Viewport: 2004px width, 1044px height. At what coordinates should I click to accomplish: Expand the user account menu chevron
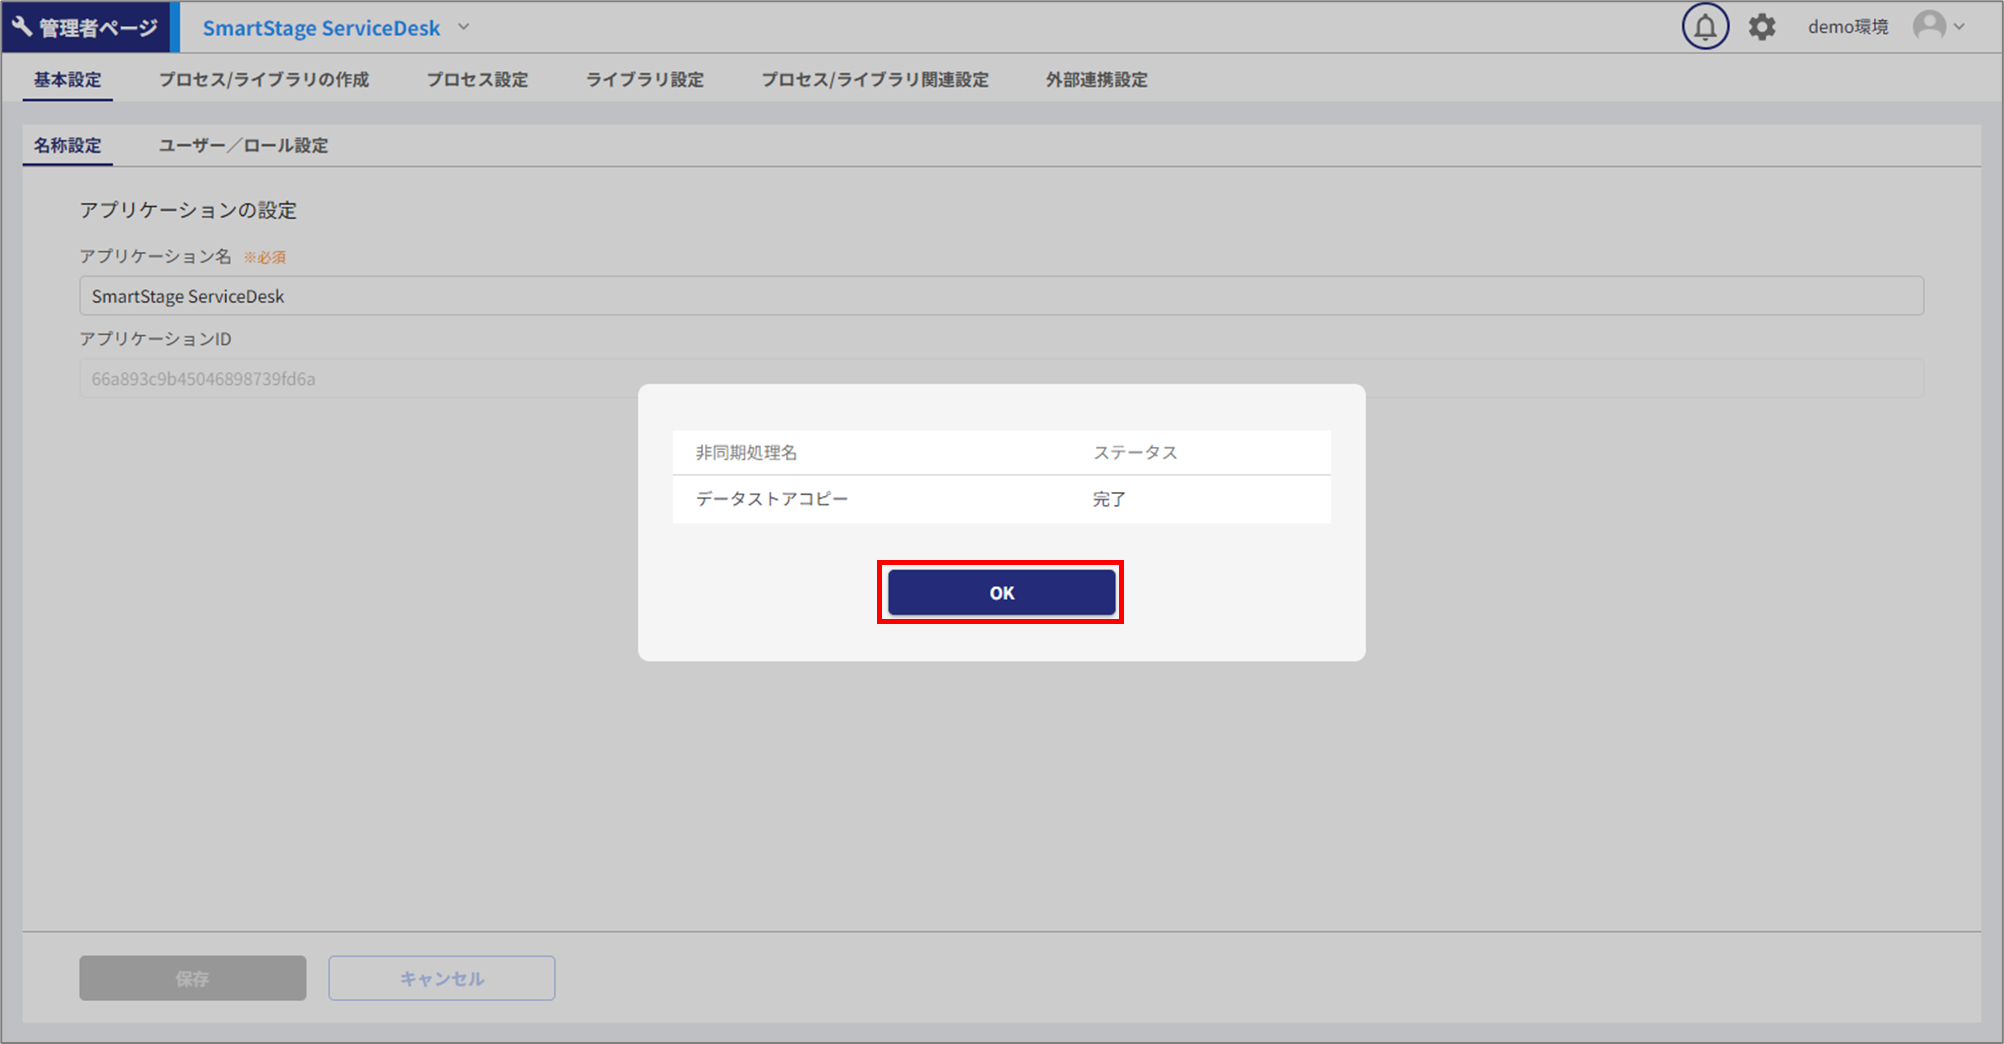1960,27
